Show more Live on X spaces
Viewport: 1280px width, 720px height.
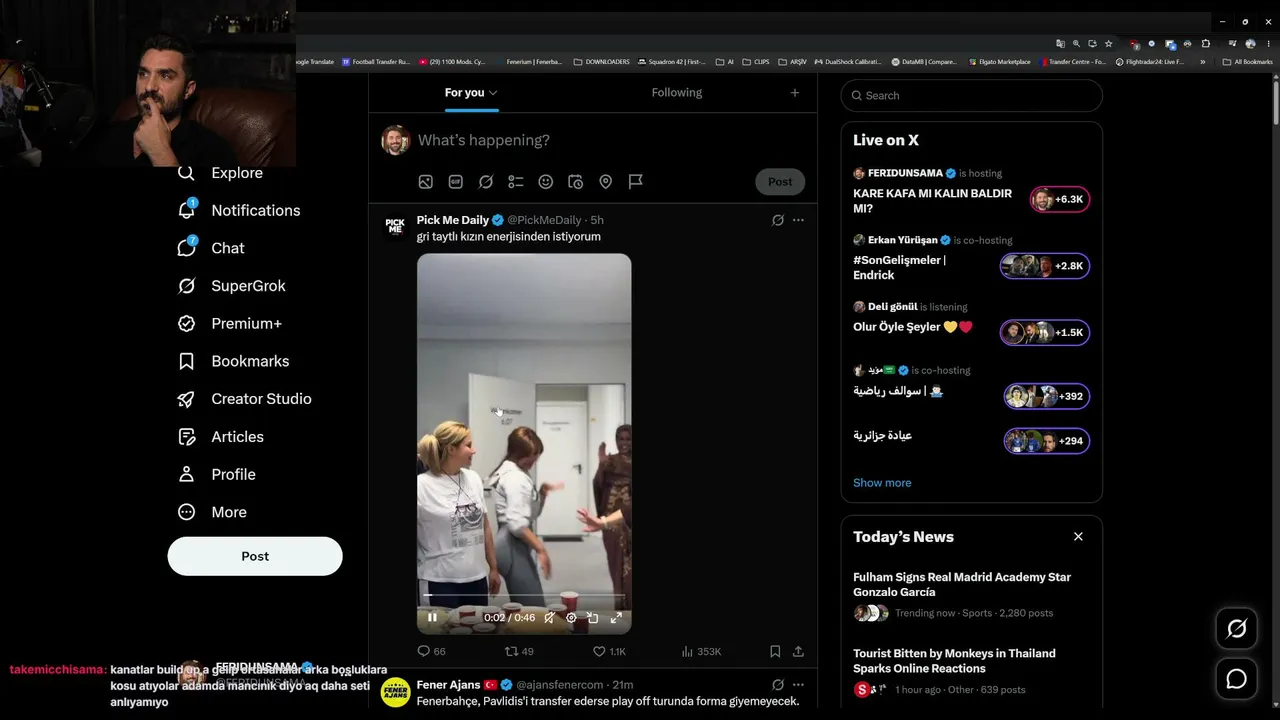click(x=882, y=483)
